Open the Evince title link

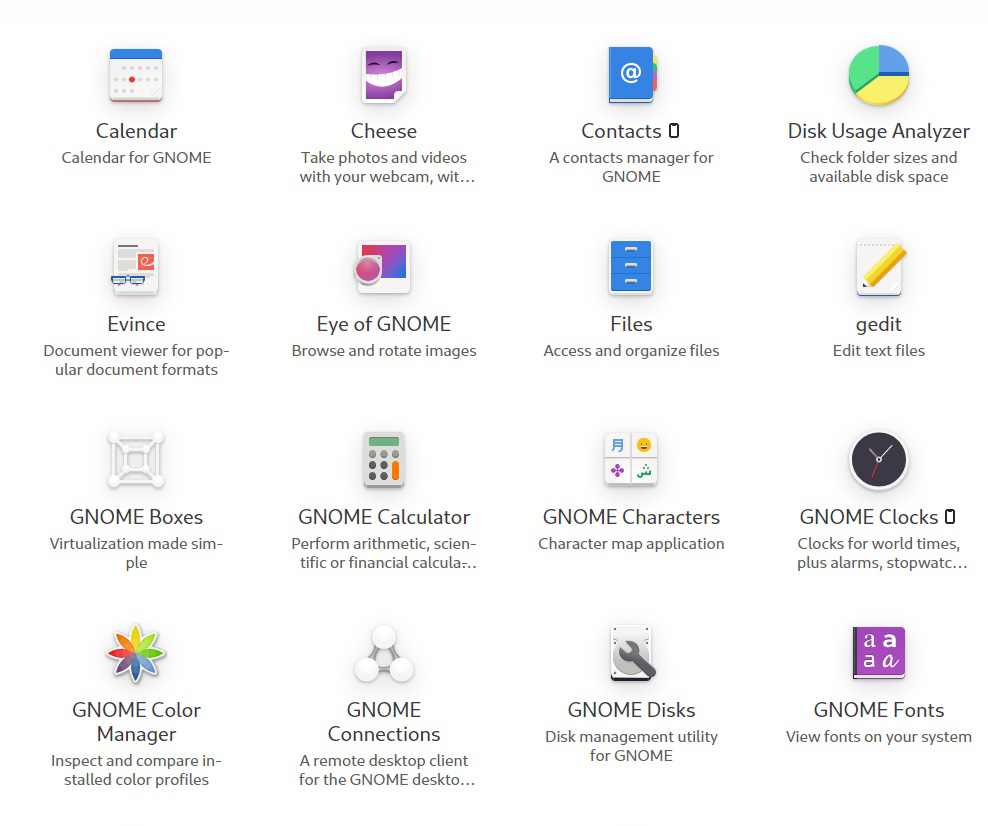136,324
